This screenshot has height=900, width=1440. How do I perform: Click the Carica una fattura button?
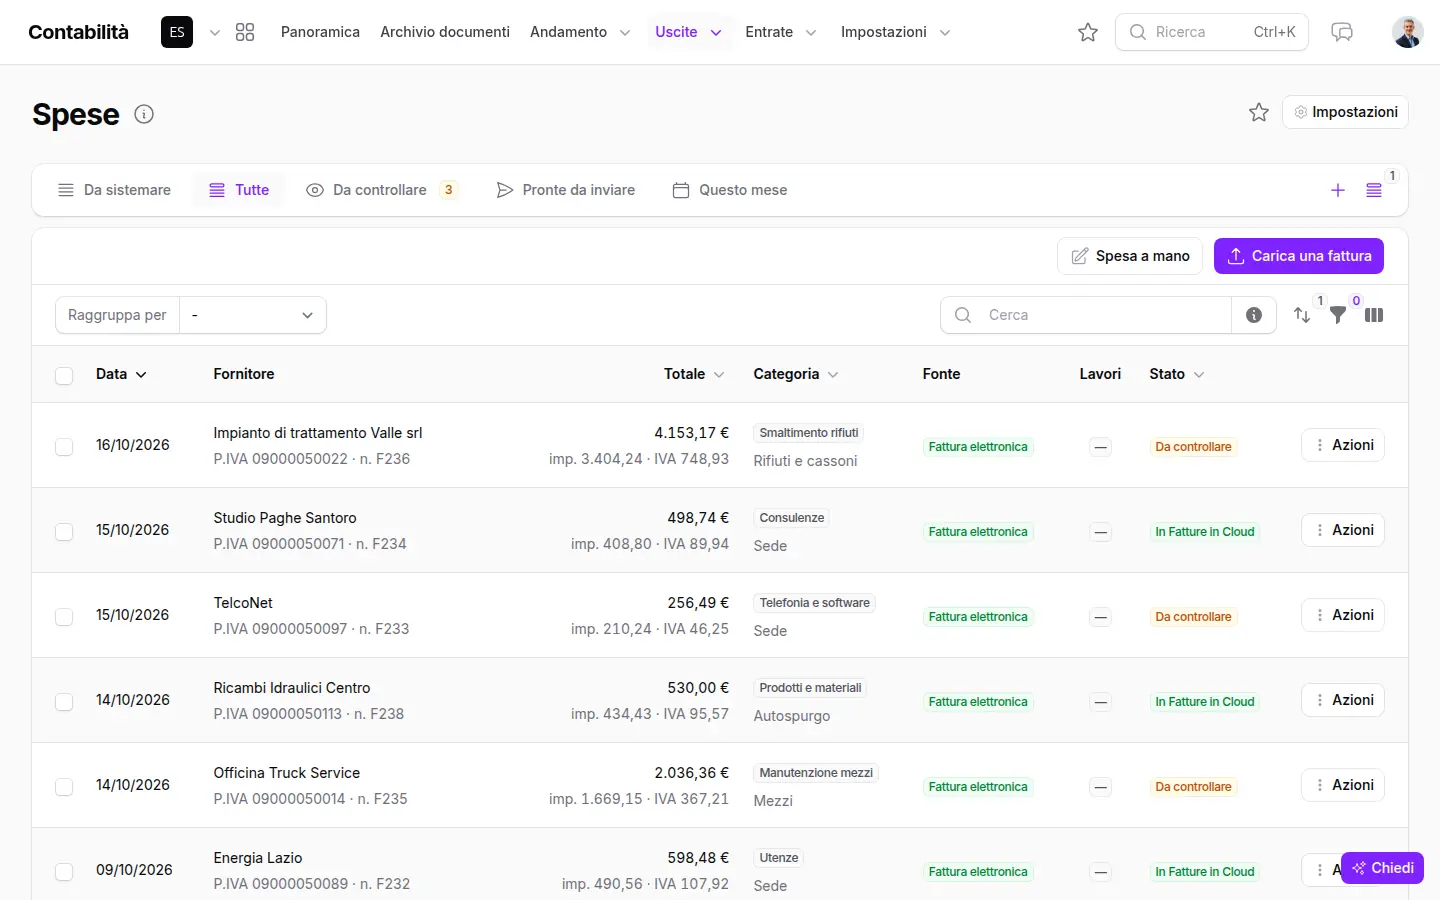tap(1299, 256)
